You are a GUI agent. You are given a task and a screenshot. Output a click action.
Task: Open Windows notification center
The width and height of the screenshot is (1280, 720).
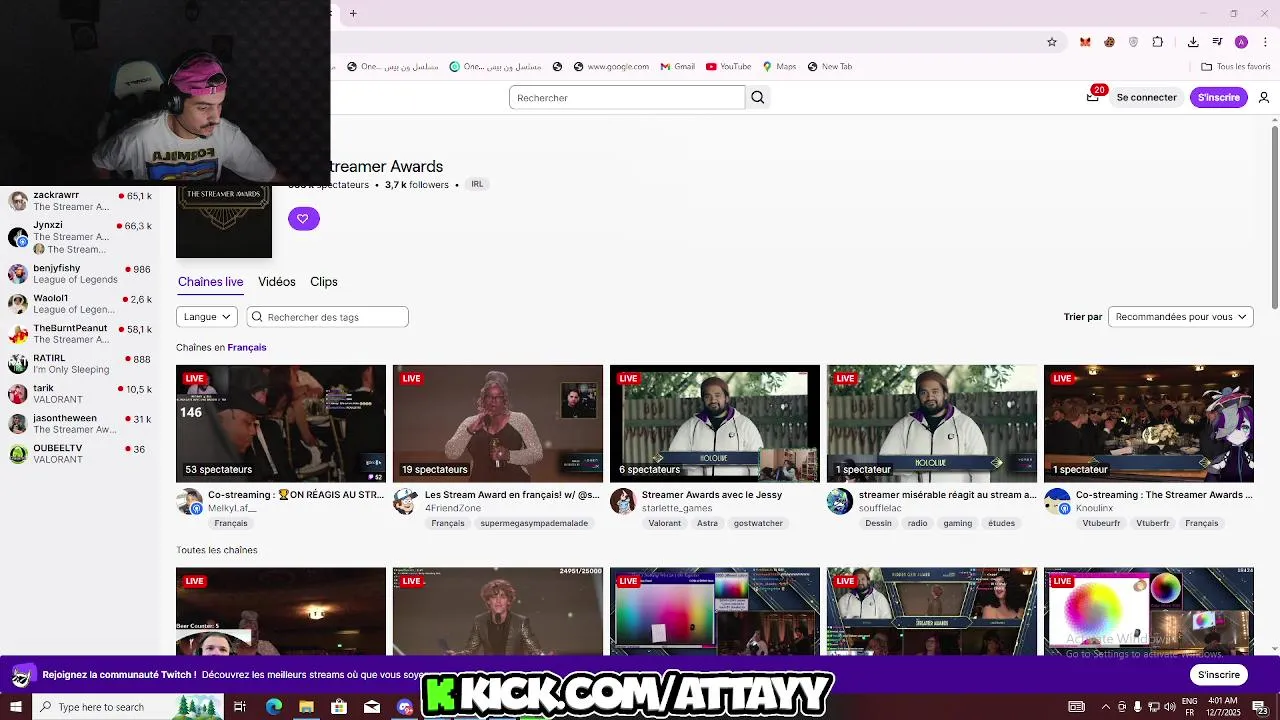point(1259,707)
